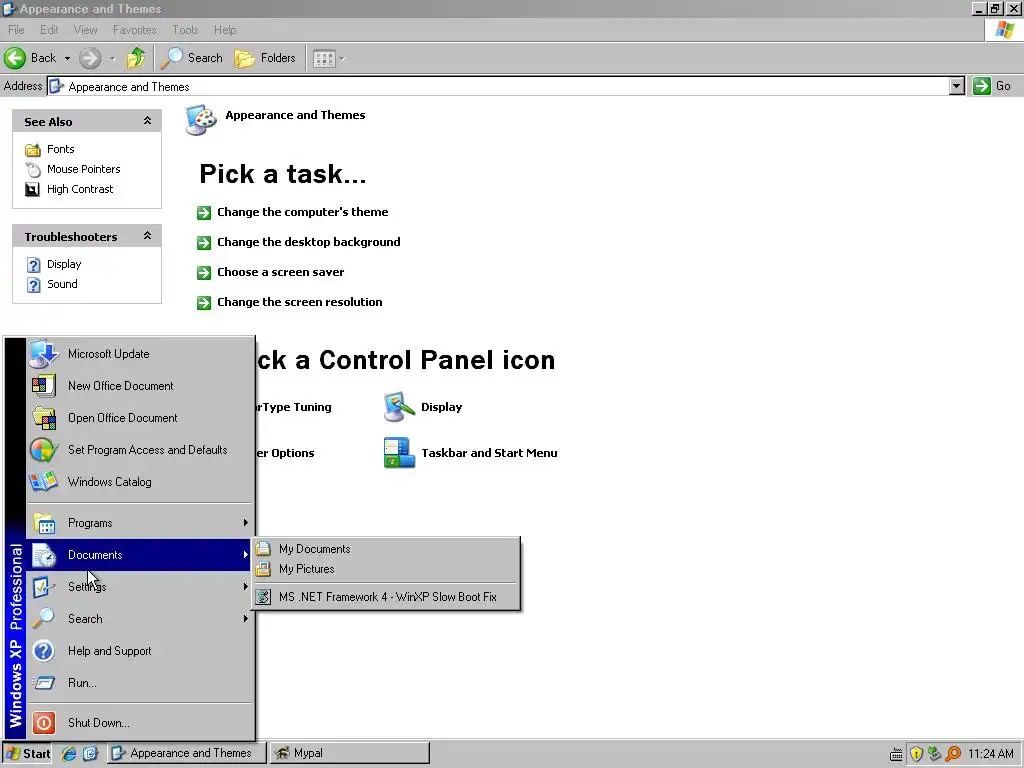Open the View menu
Viewport: 1024px width, 768px height.
86,30
